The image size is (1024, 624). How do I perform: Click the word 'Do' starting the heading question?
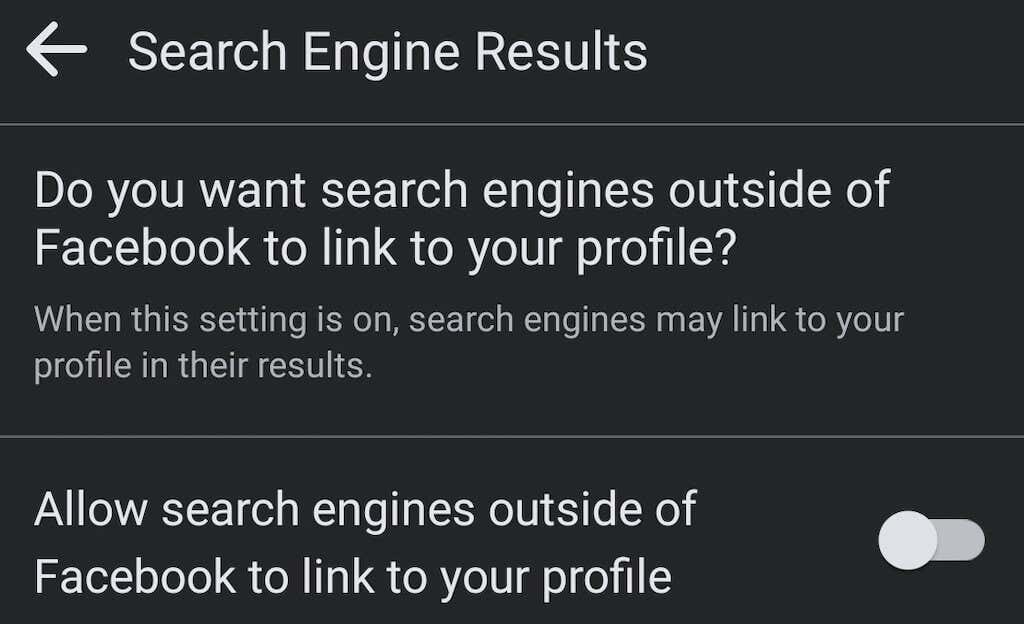click(x=64, y=189)
